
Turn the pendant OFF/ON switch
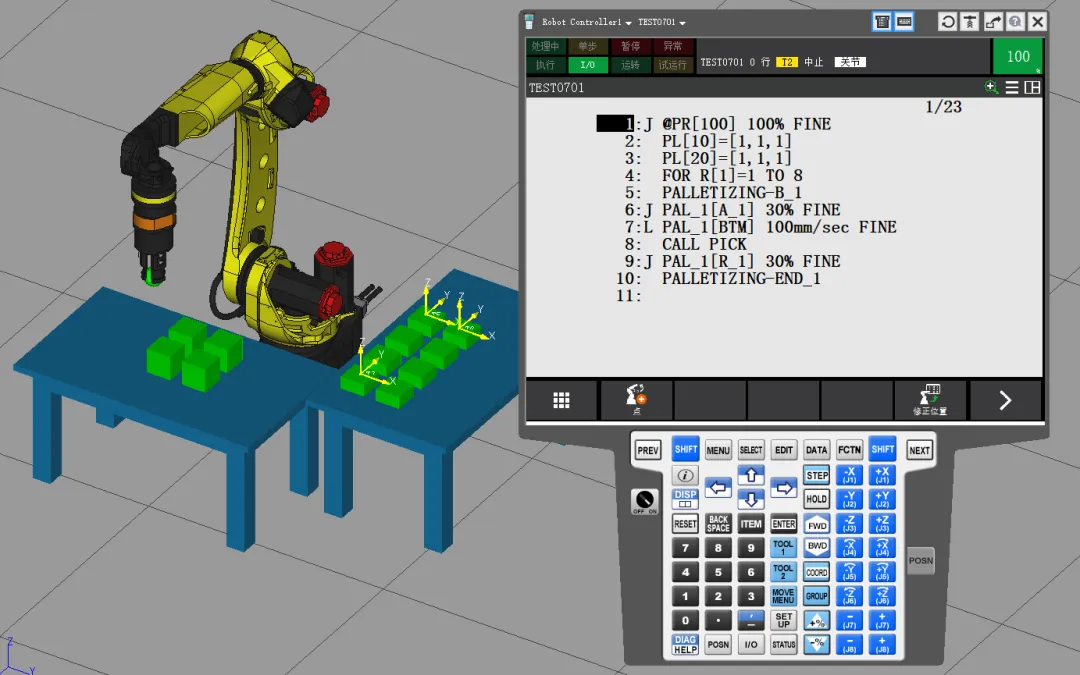(645, 501)
